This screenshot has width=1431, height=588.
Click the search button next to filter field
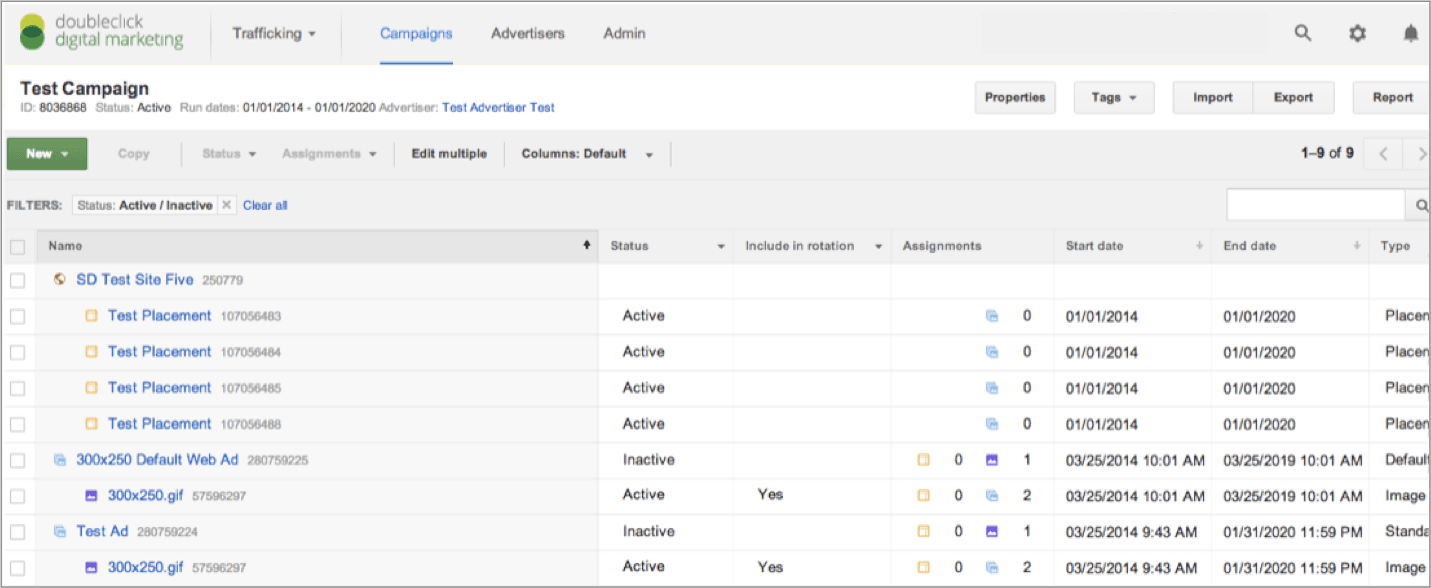tap(1419, 205)
